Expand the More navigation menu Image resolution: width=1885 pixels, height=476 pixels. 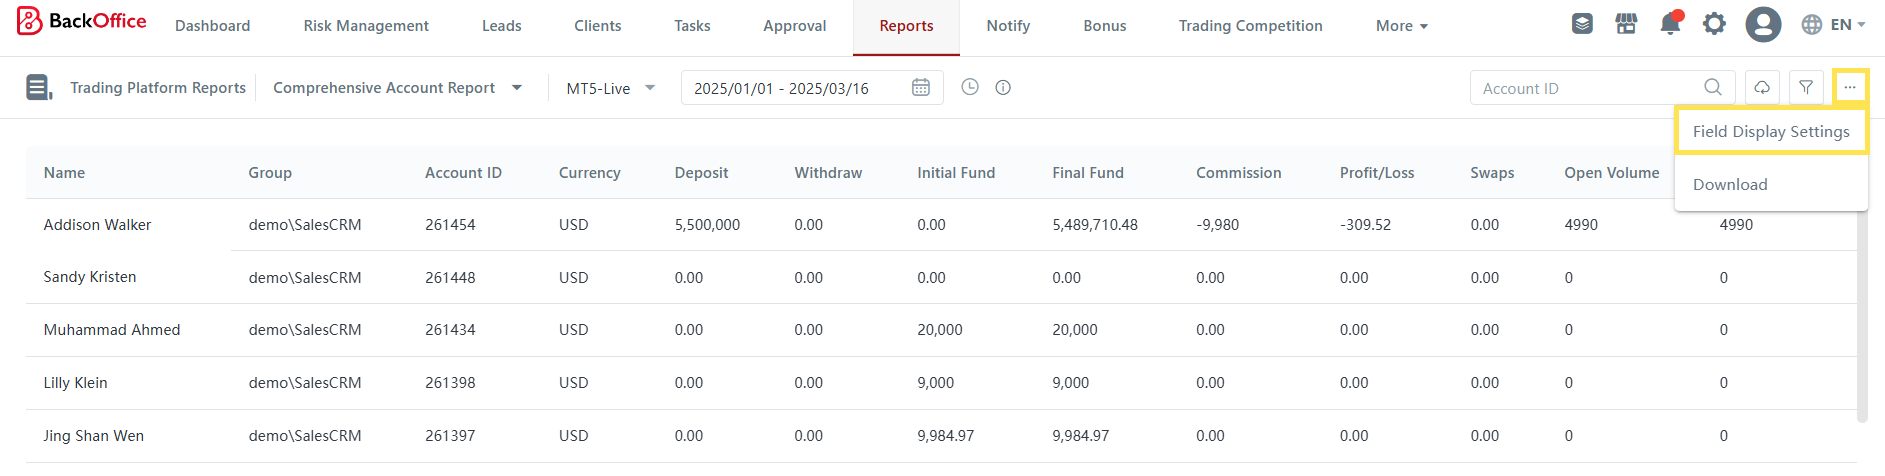tap(1401, 26)
